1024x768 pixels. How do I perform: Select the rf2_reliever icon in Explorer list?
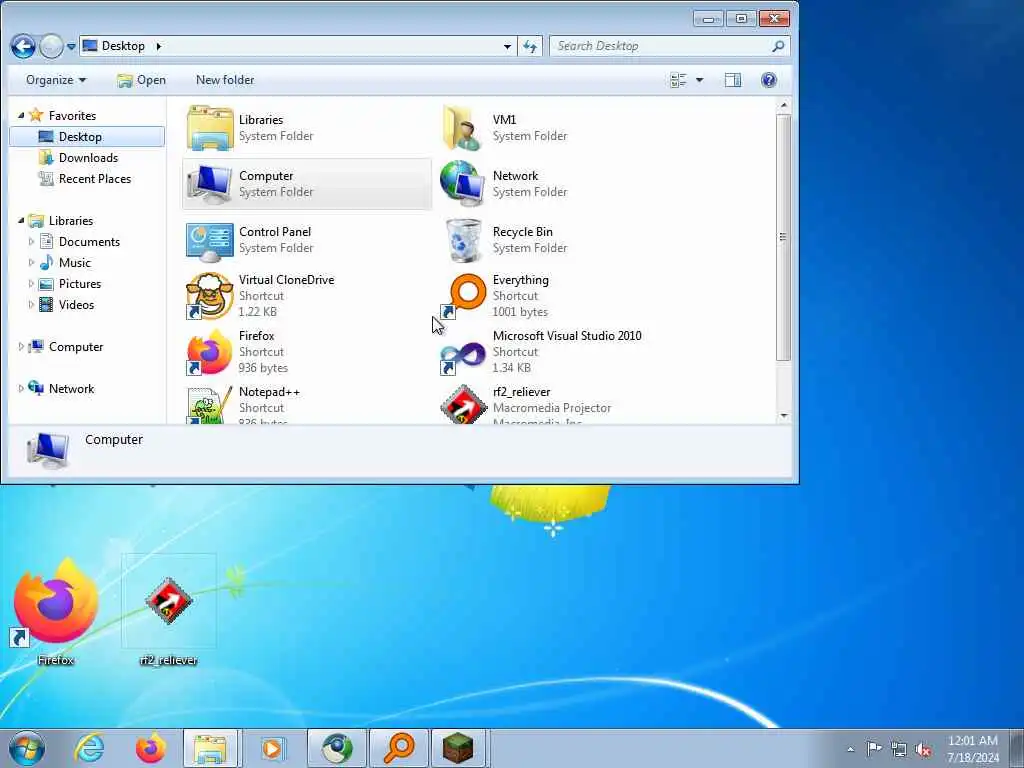[463, 405]
